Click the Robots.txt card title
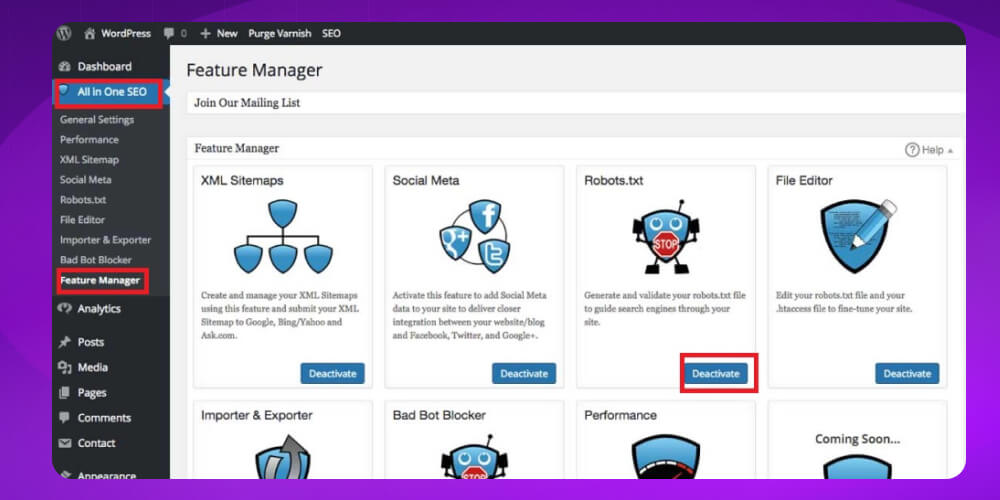The image size is (1000, 500). [614, 180]
